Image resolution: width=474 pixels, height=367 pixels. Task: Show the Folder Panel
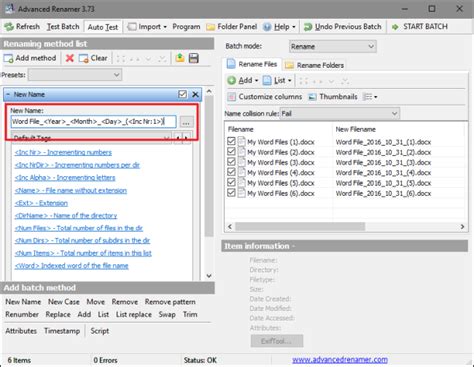232,27
